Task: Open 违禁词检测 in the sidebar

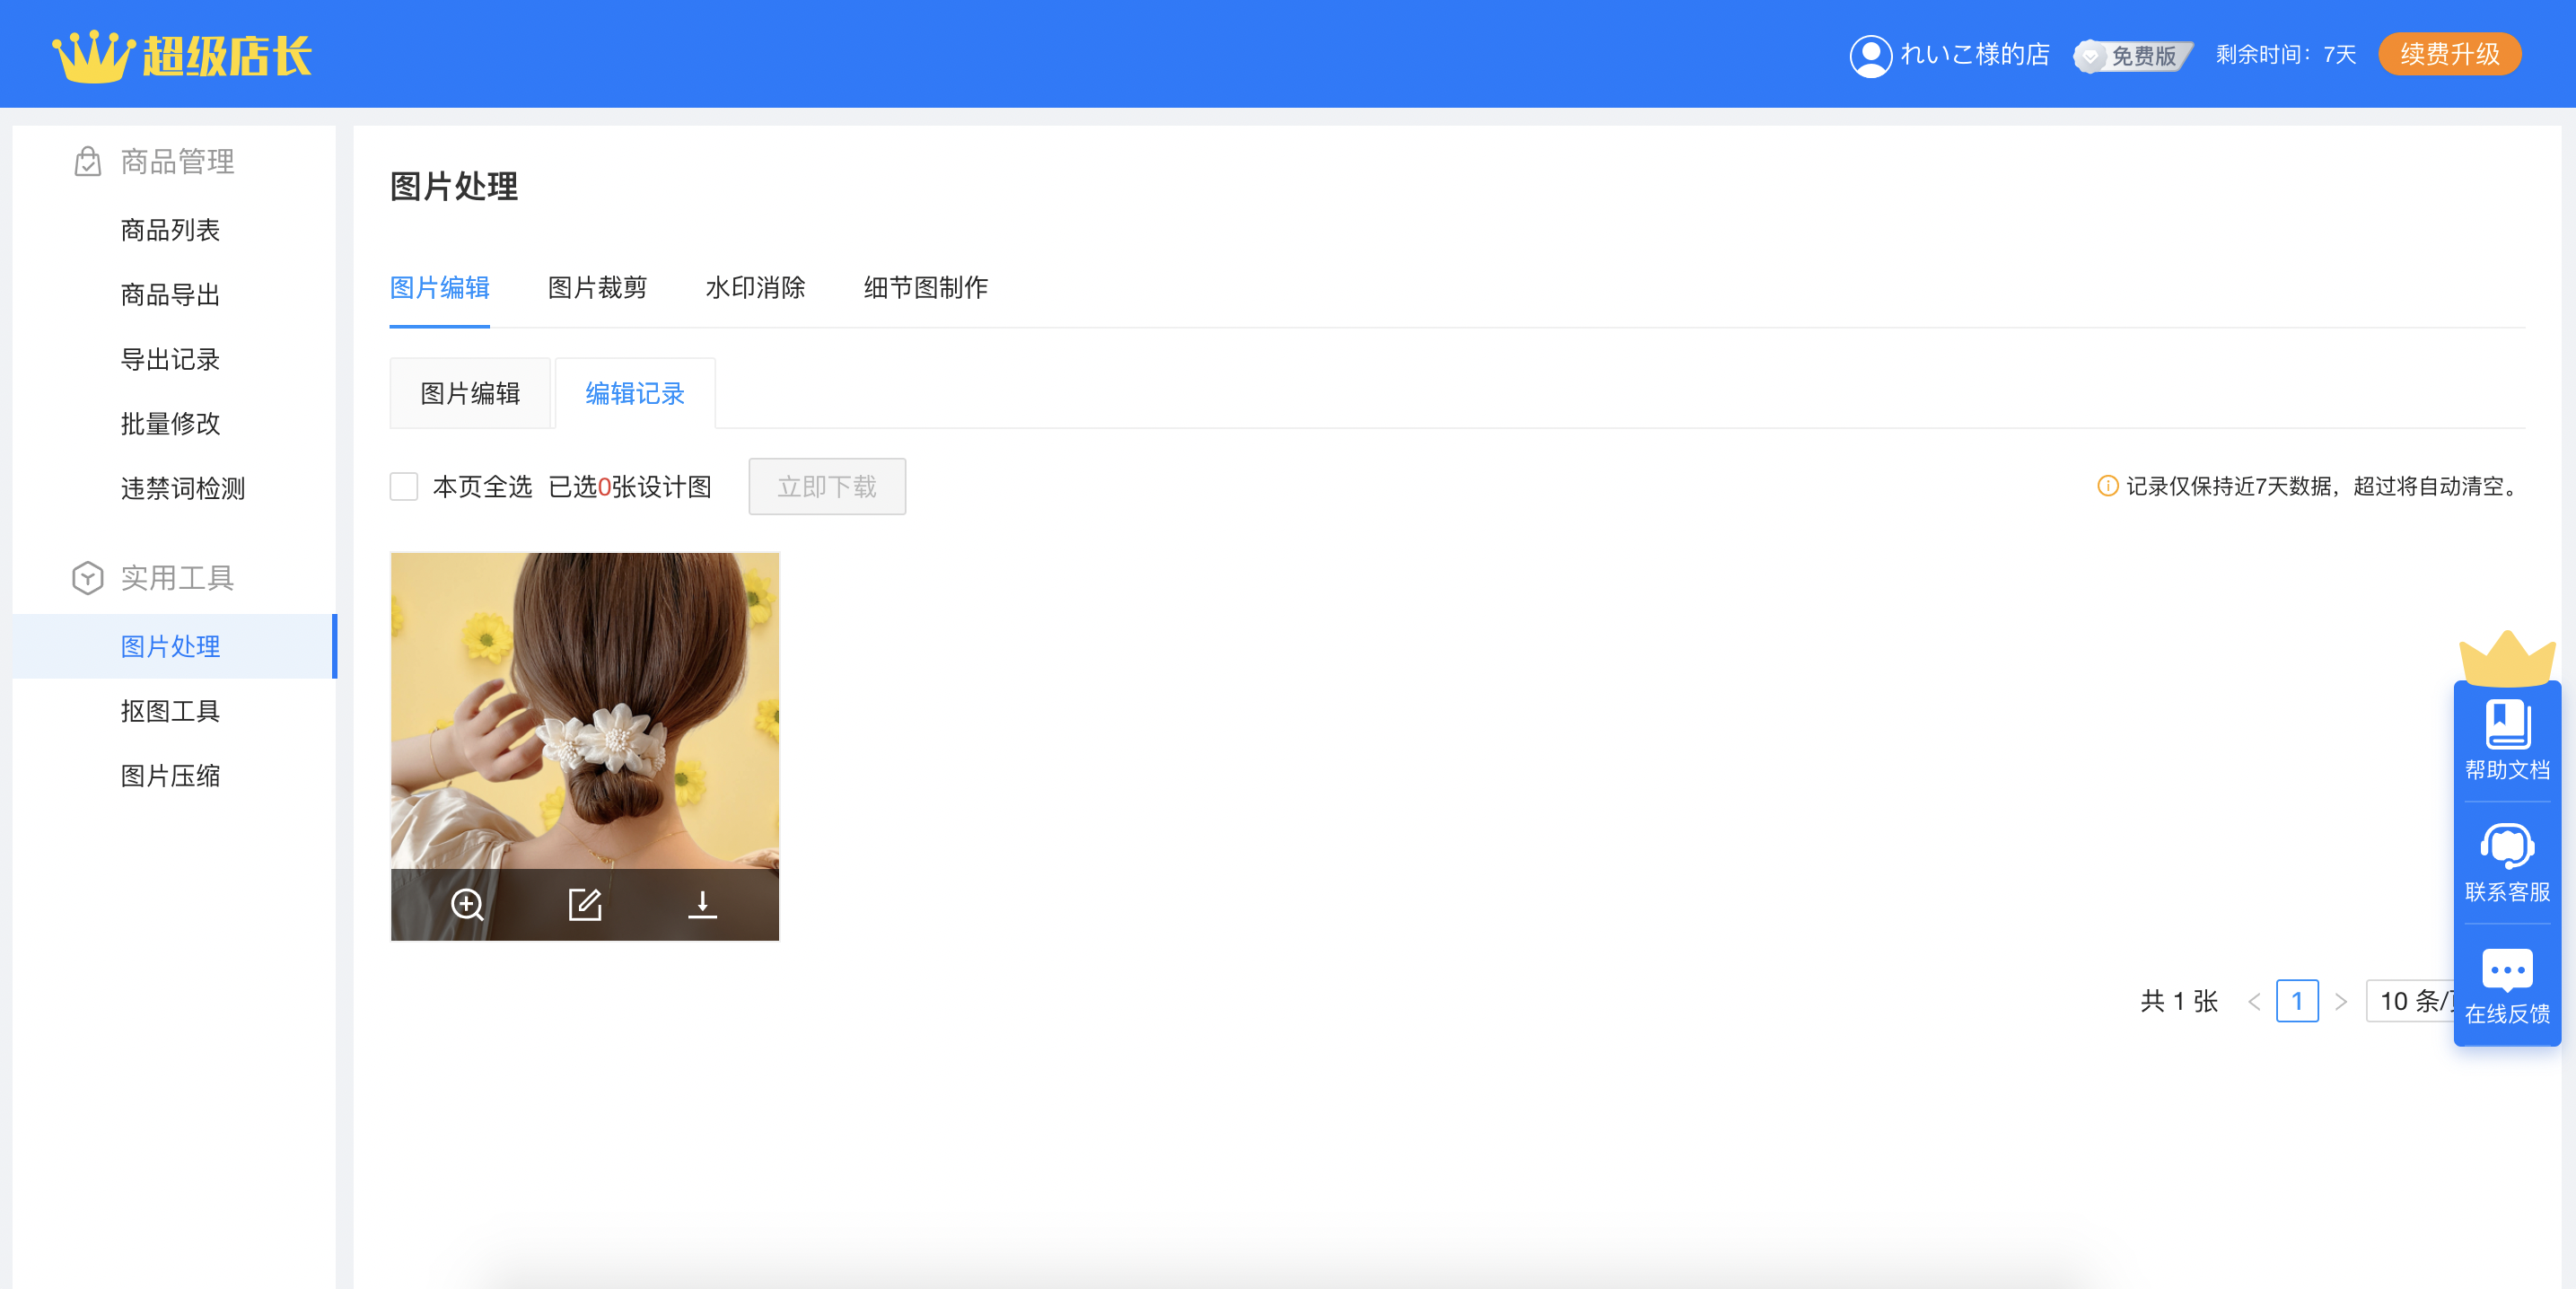Action: (x=183, y=488)
